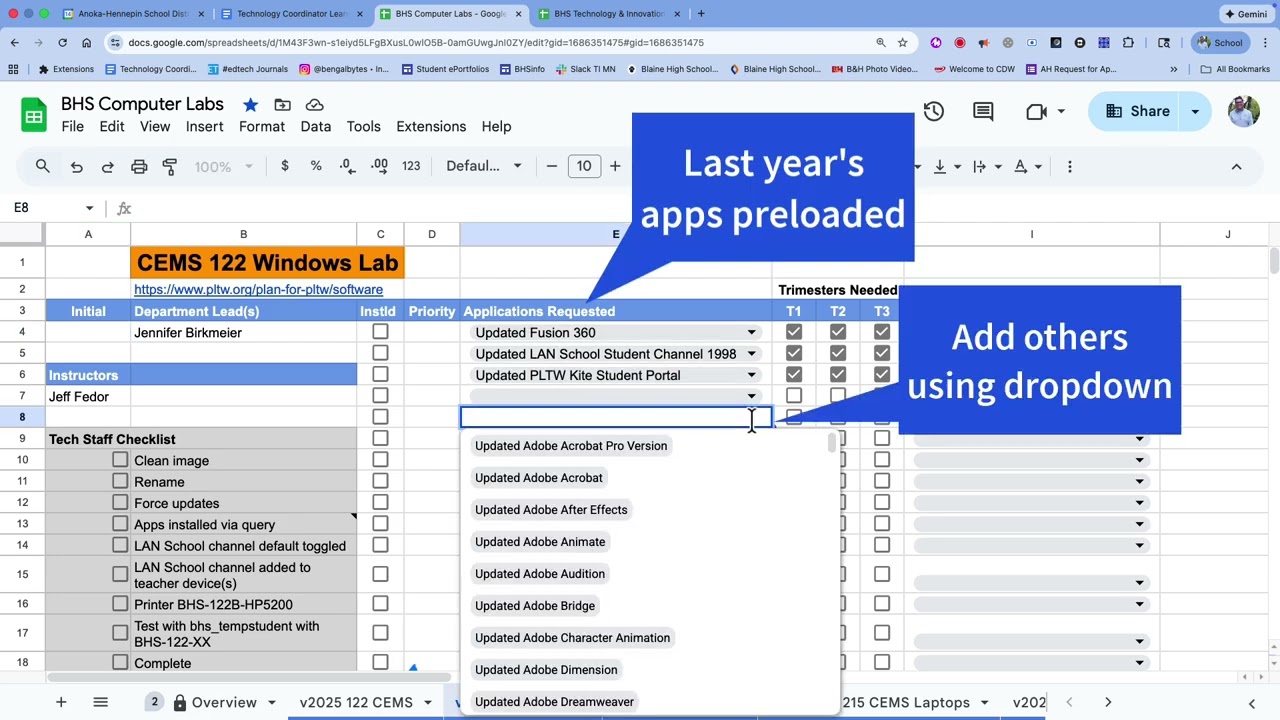Open the Format menu
This screenshot has width=1280, height=720.
(262, 127)
